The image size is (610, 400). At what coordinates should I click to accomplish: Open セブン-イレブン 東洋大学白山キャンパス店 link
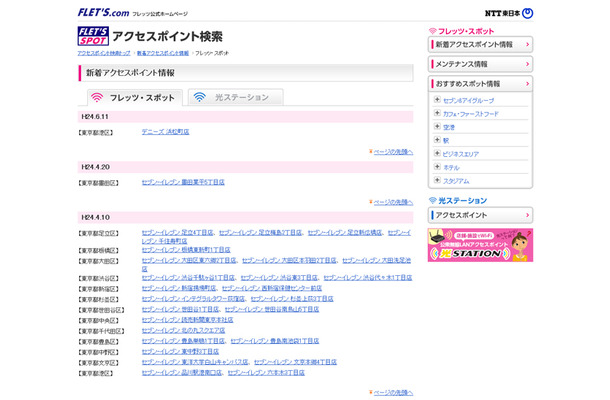(195, 362)
